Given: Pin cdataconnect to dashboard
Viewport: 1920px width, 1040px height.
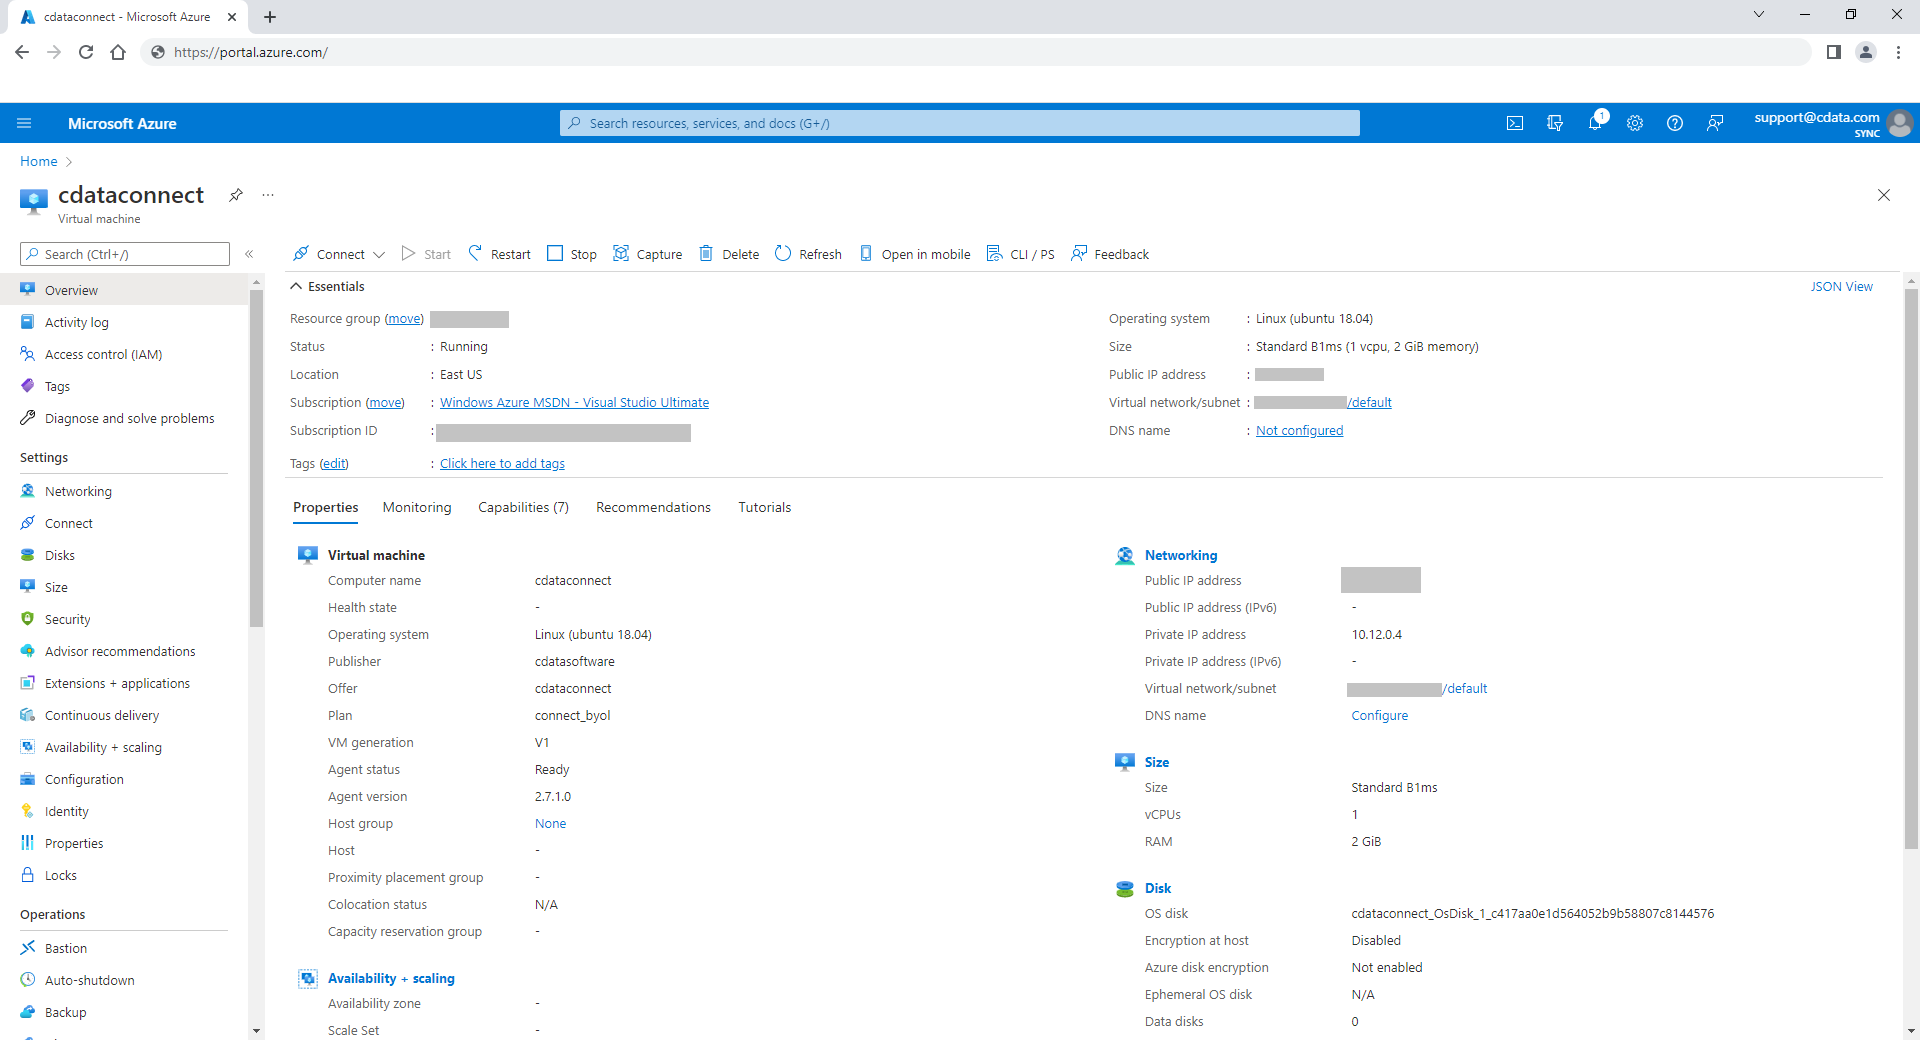Looking at the screenshot, I should (236, 195).
